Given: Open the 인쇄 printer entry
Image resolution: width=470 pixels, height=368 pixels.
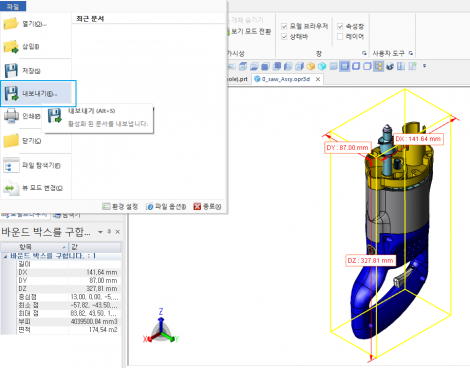Looking at the screenshot, I should click(22, 116).
